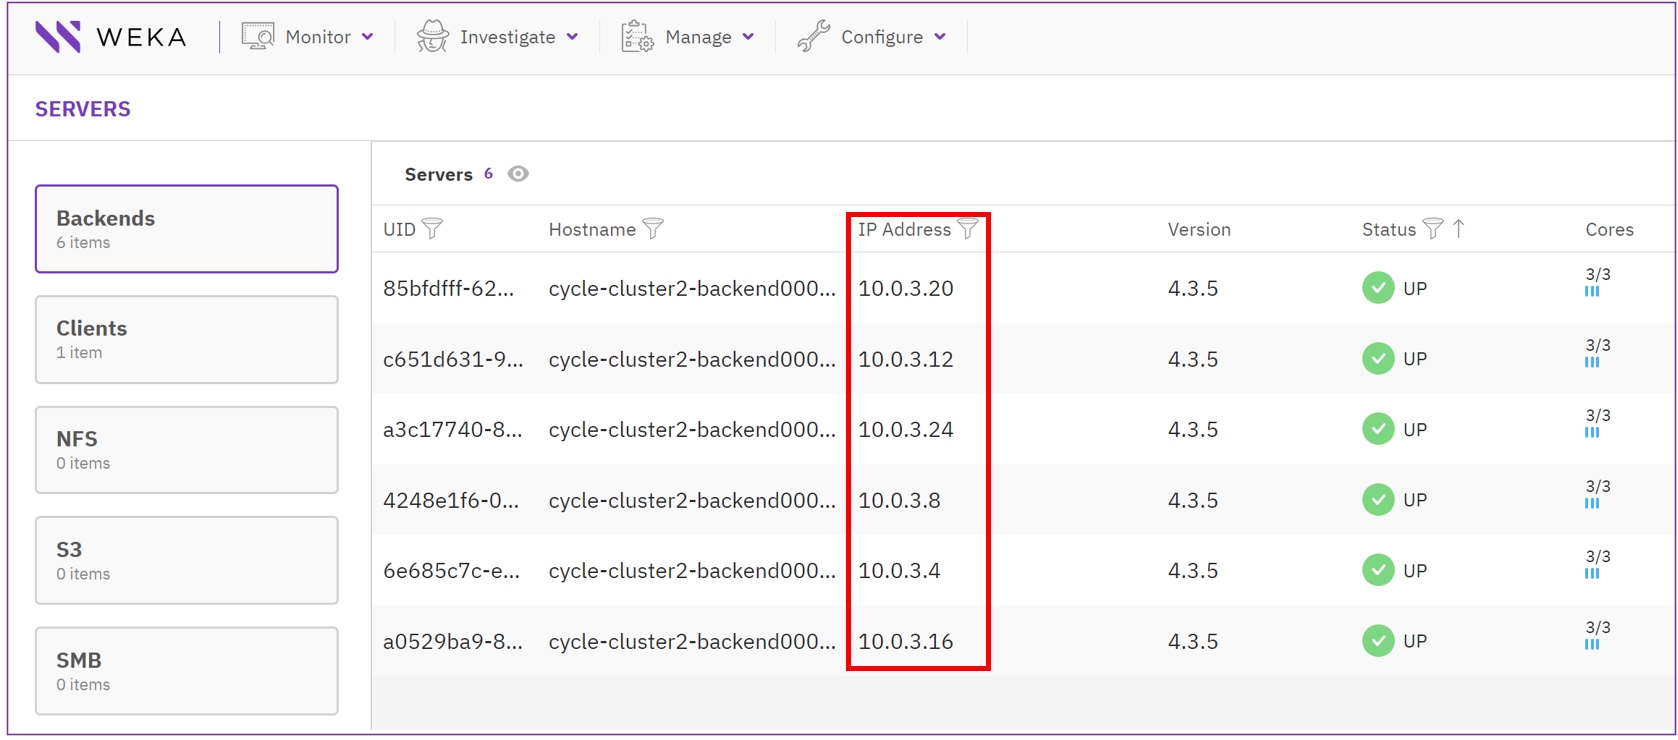The image size is (1678, 740).
Task: Click the Investigate detective icon
Action: point(432,37)
